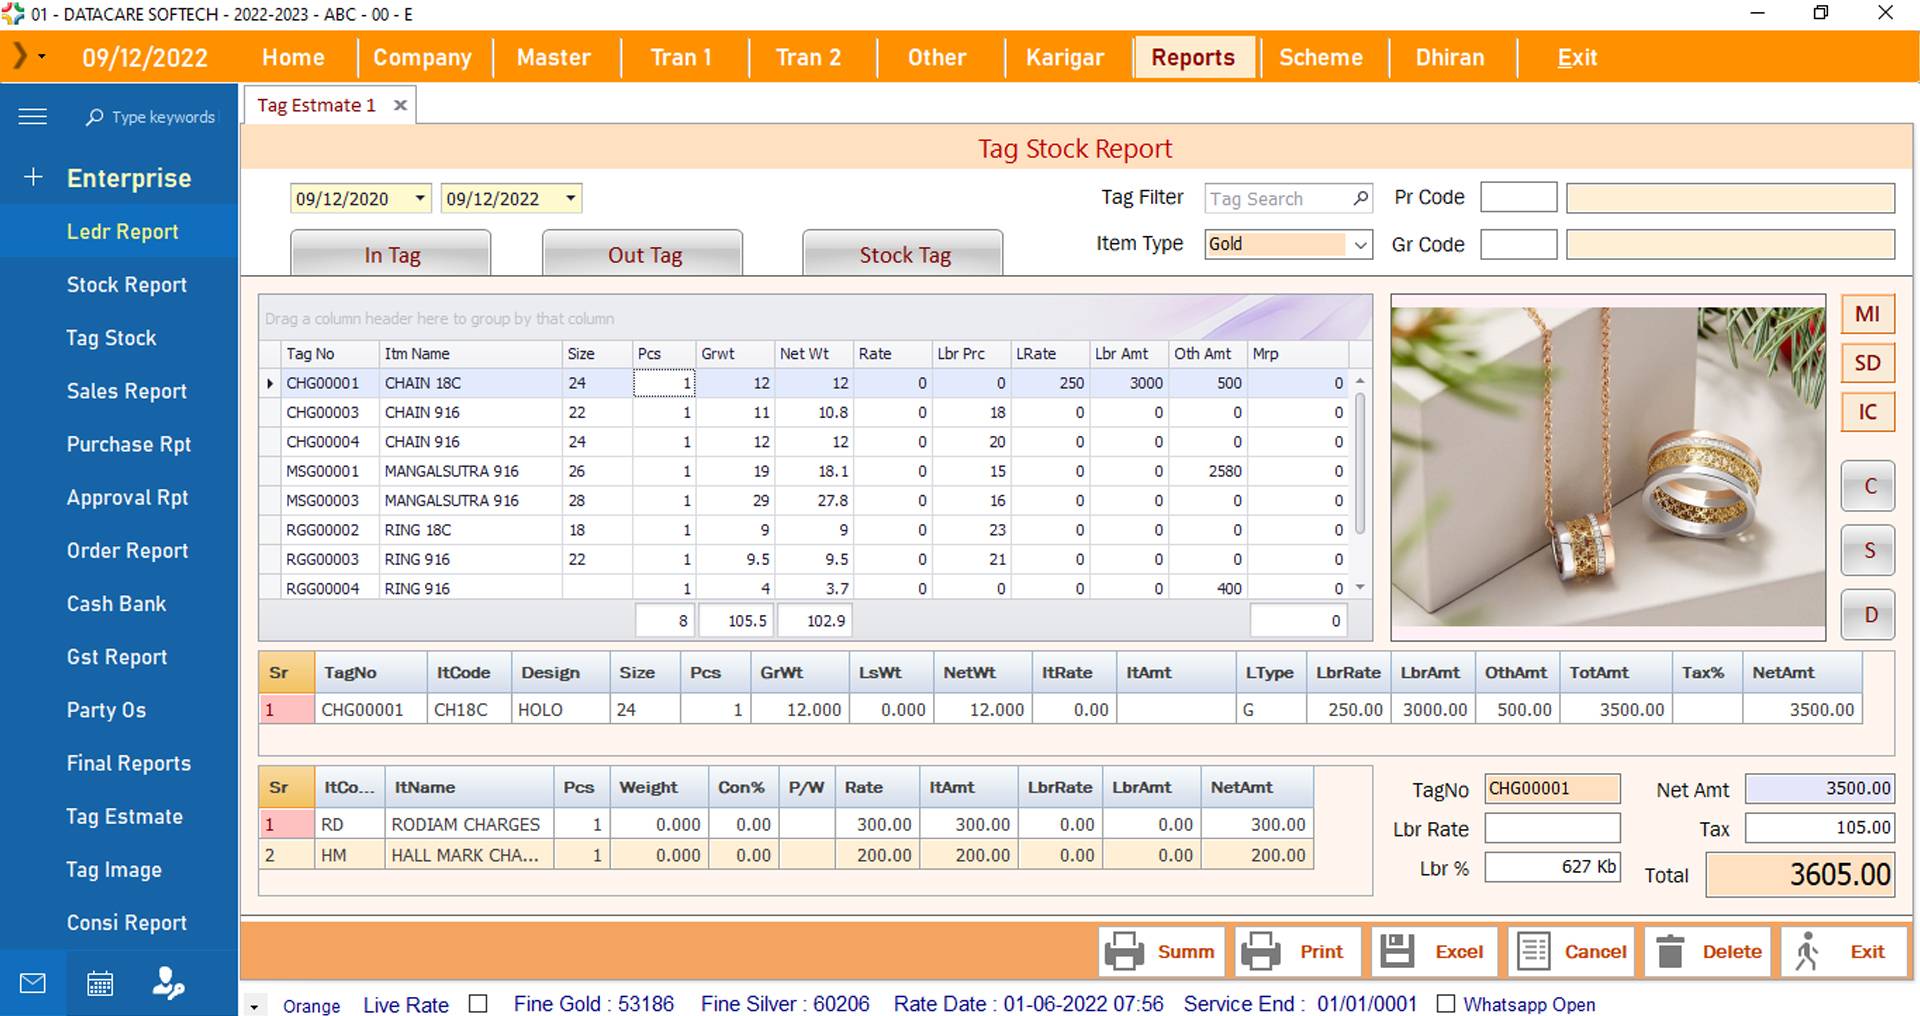The height and width of the screenshot is (1016, 1920).
Task: Click the Excel button
Action: click(x=1434, y=951)
